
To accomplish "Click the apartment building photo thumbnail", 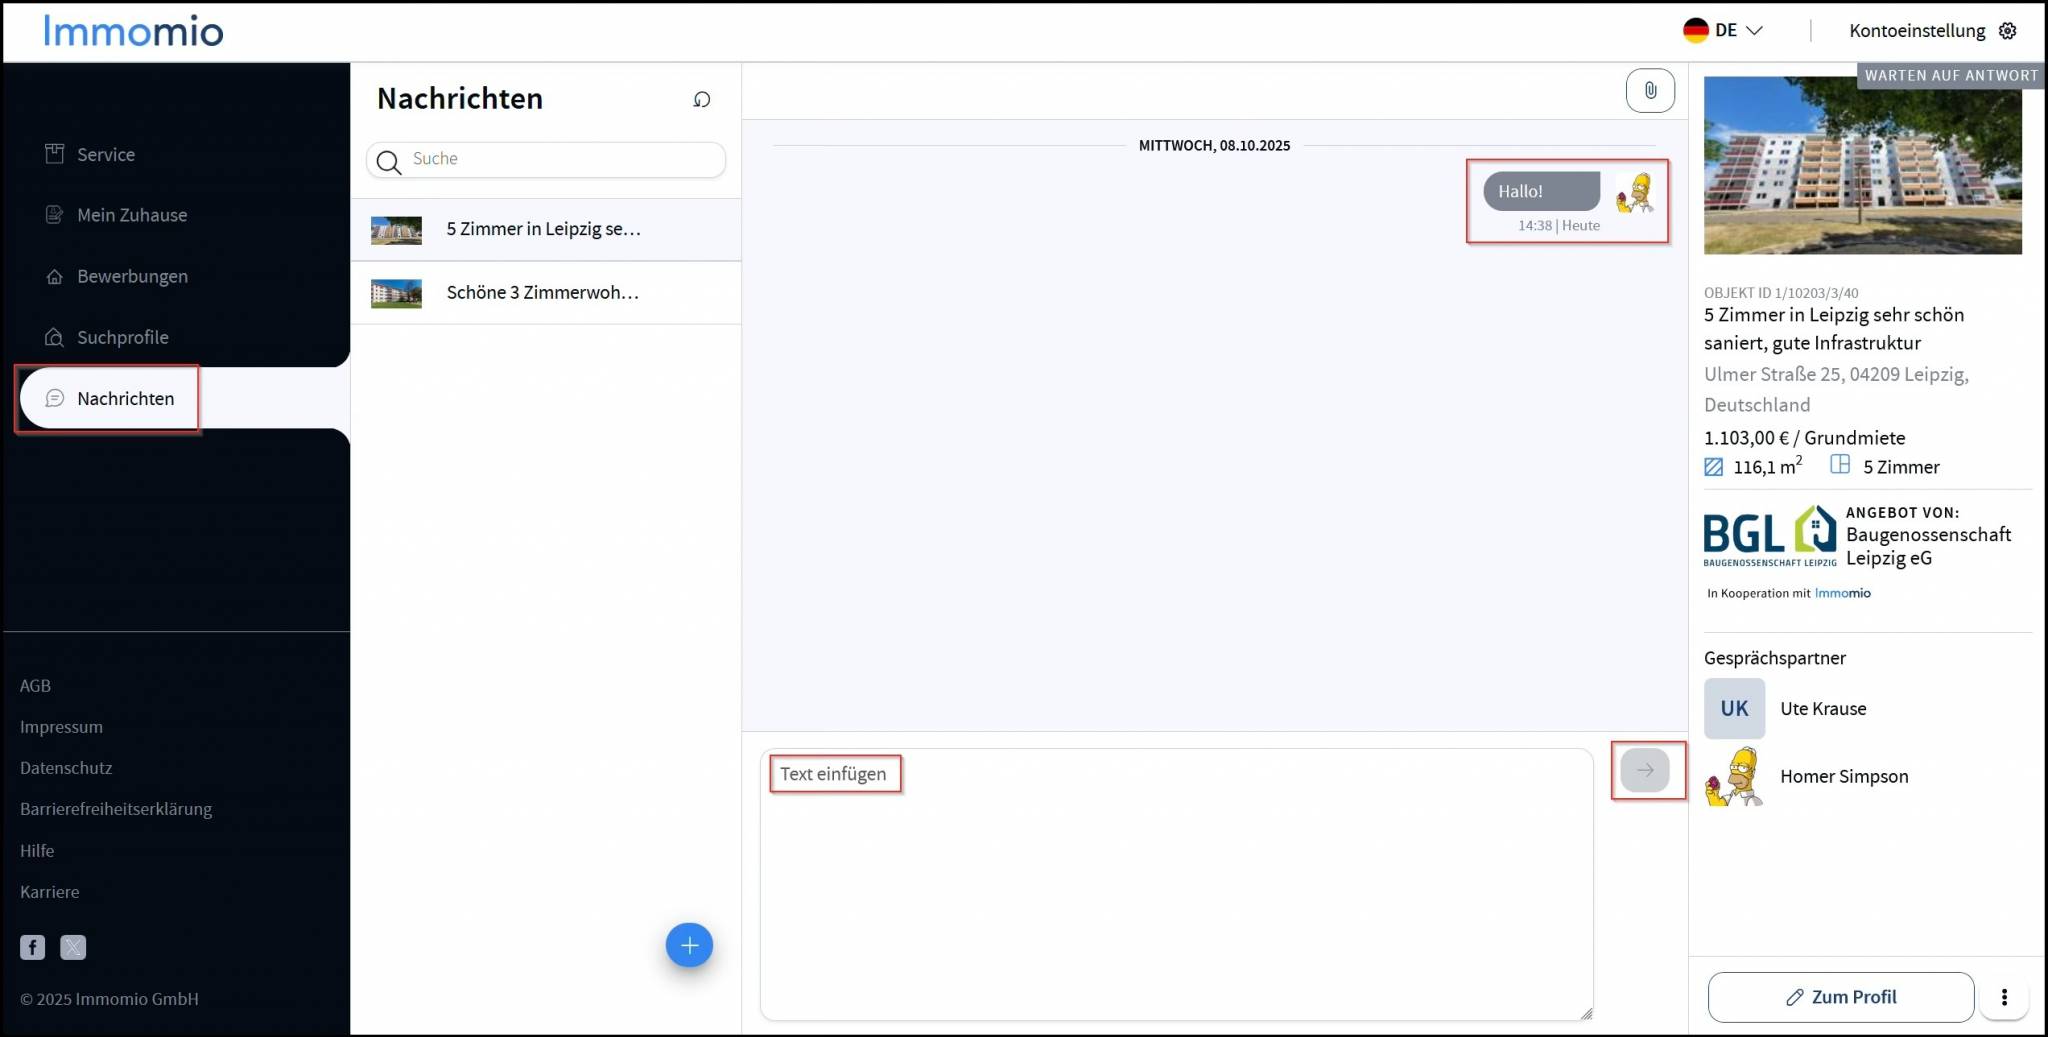I will [1862, 165].
